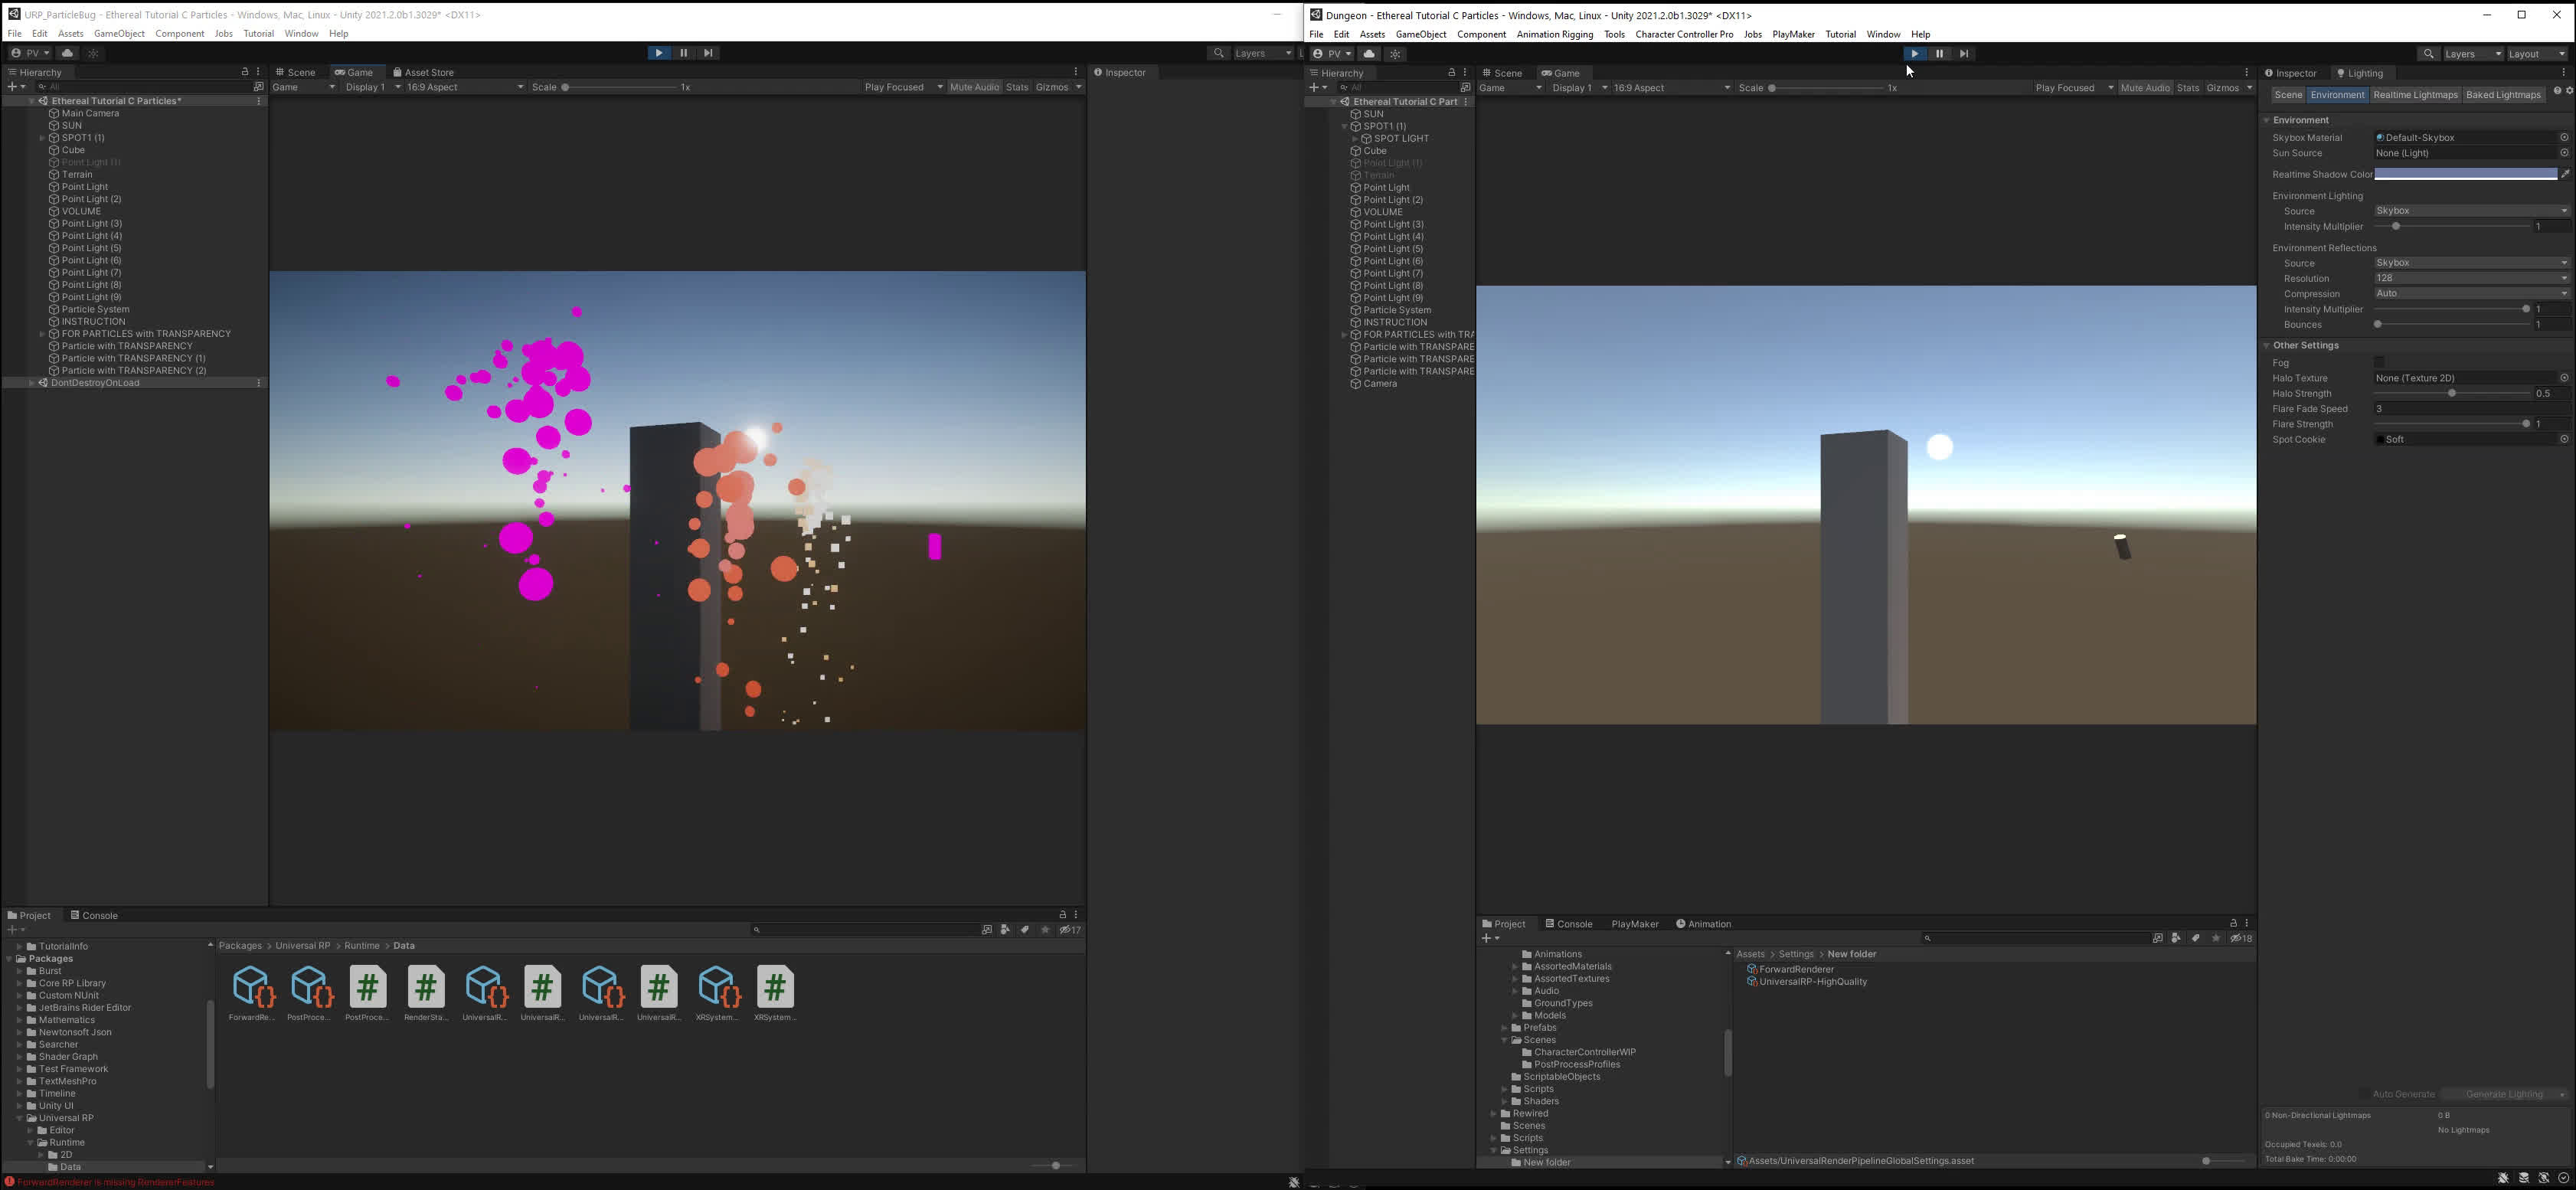Pick Sun Source object selector circle
Viewport: 2576px width, 1190px height.
2564,153
